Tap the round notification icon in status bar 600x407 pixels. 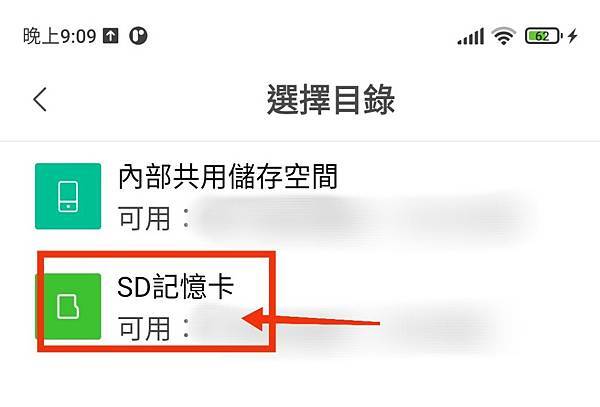click(x=138, y=36)
